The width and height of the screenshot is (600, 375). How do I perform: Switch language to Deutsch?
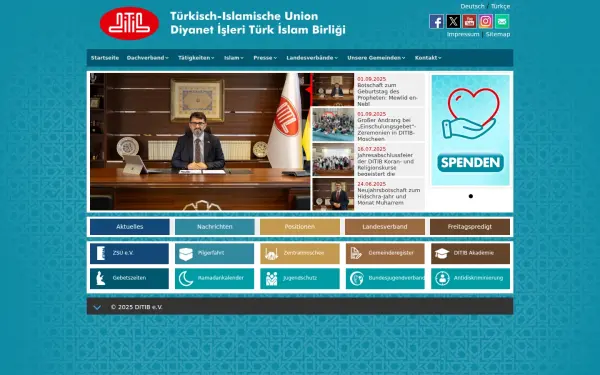(x=472, y=6)
